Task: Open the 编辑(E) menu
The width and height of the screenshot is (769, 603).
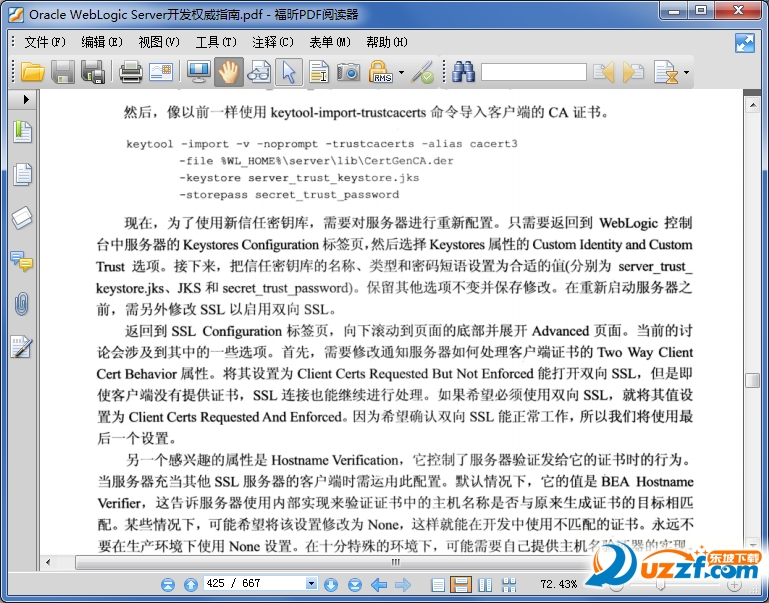Action: [x=102, y=42]
